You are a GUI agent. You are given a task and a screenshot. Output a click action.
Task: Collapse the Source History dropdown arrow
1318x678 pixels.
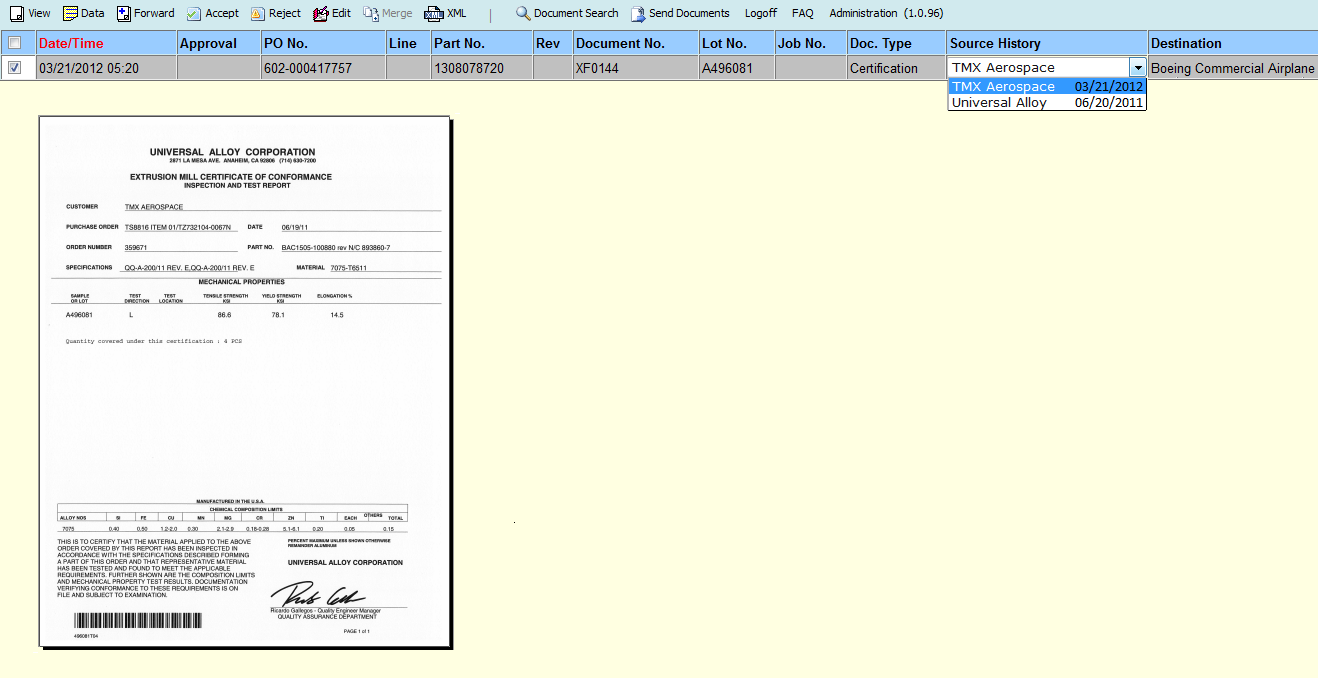1138,68
